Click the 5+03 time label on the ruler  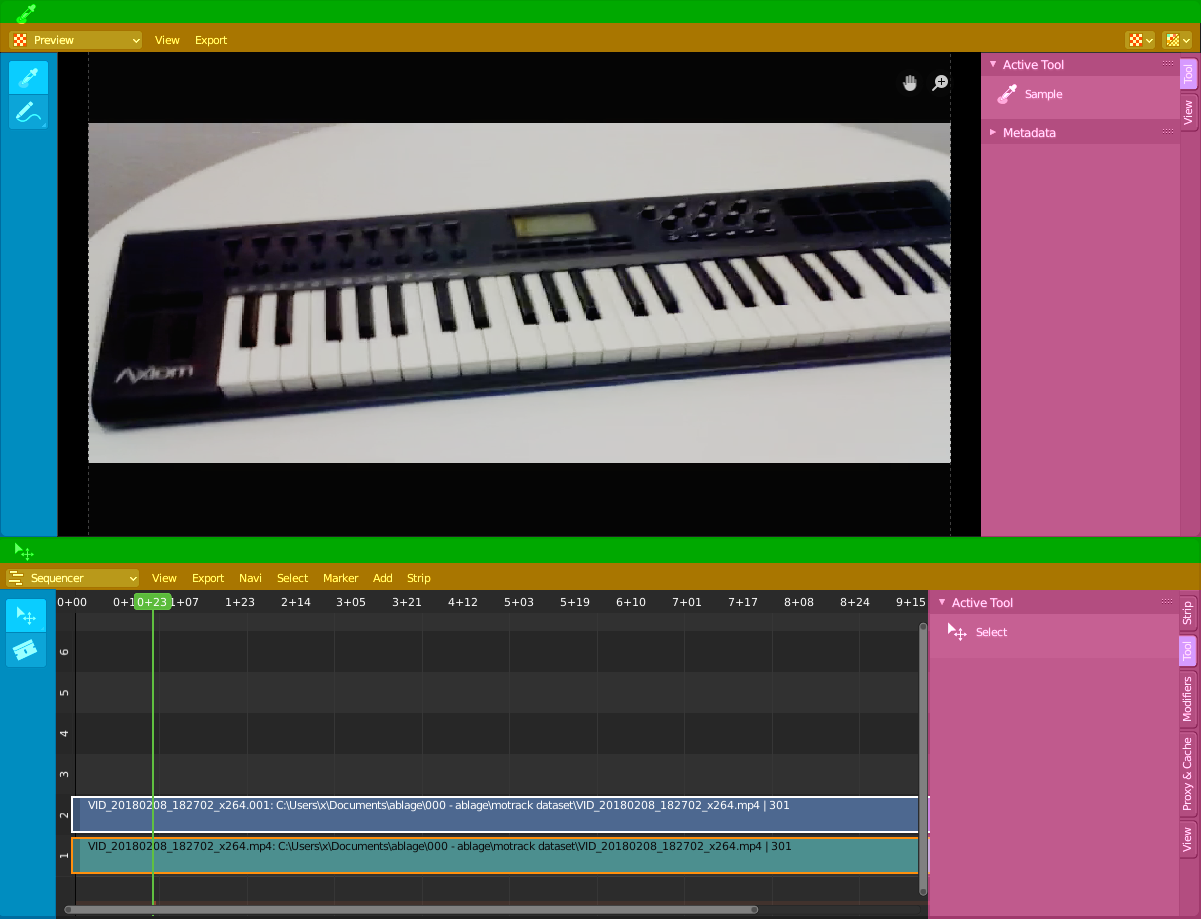[x=519, y=602]
